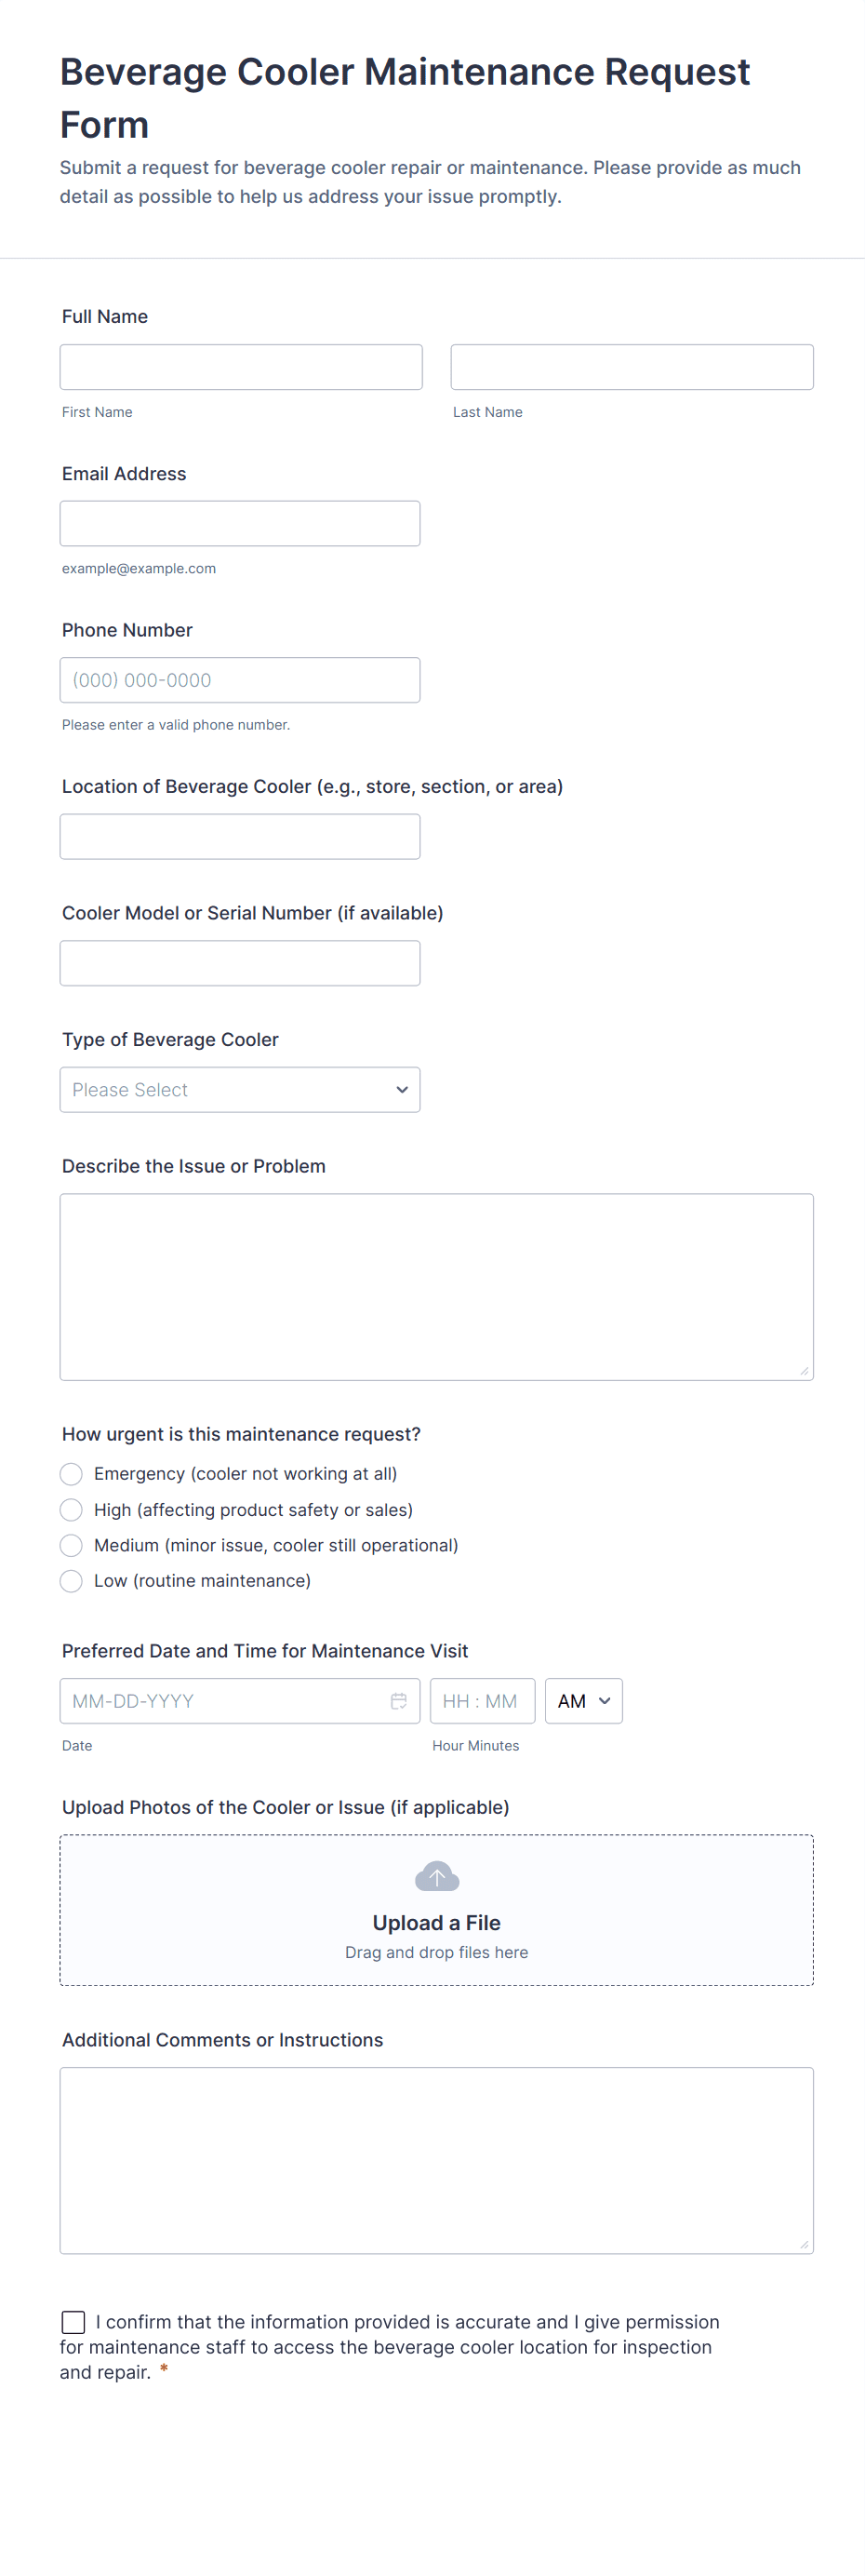Screen dimensions: 865x2576
Task: Focus the Email Address input
Action: [240, 524]
